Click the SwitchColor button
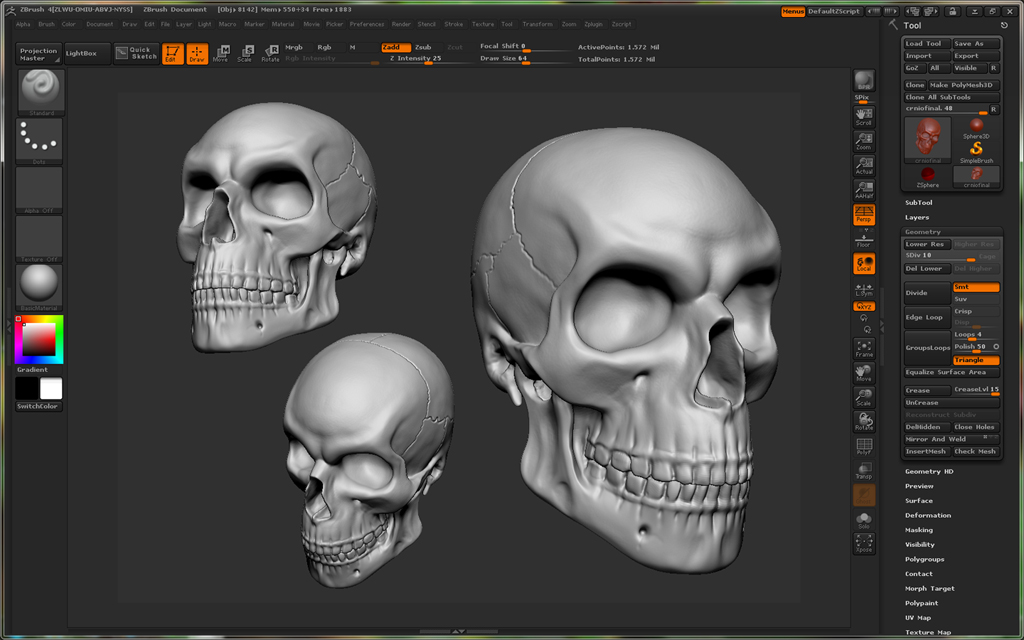Viewport: 1024px width, 640px height. click(39, 406)
